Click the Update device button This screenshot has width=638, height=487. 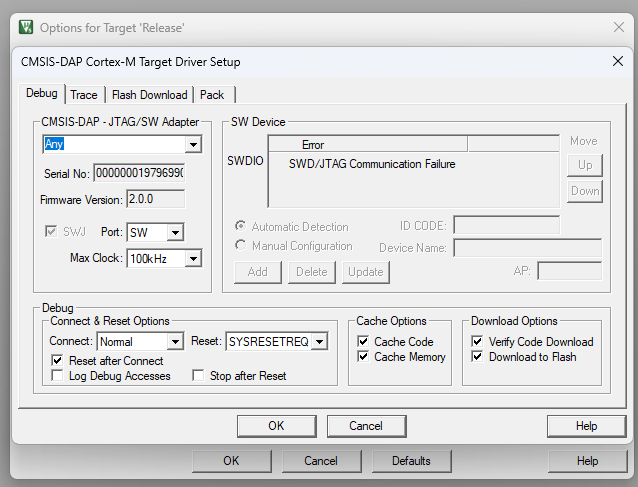pos(366,272)
